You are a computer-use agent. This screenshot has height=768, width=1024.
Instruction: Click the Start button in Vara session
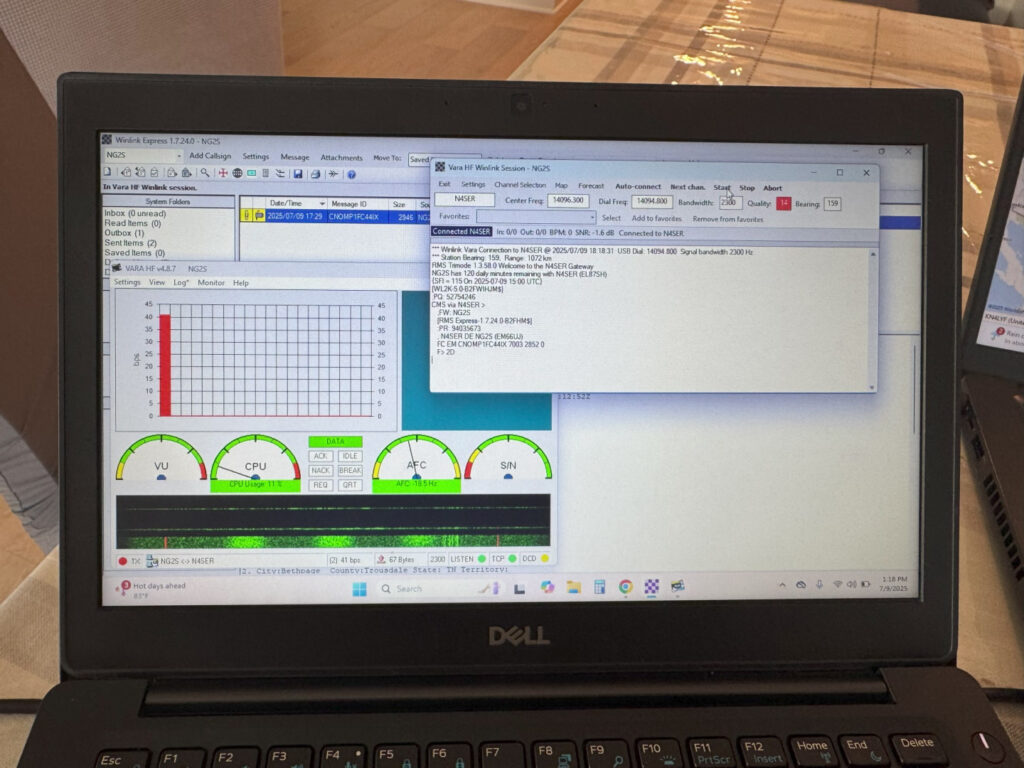722,187
